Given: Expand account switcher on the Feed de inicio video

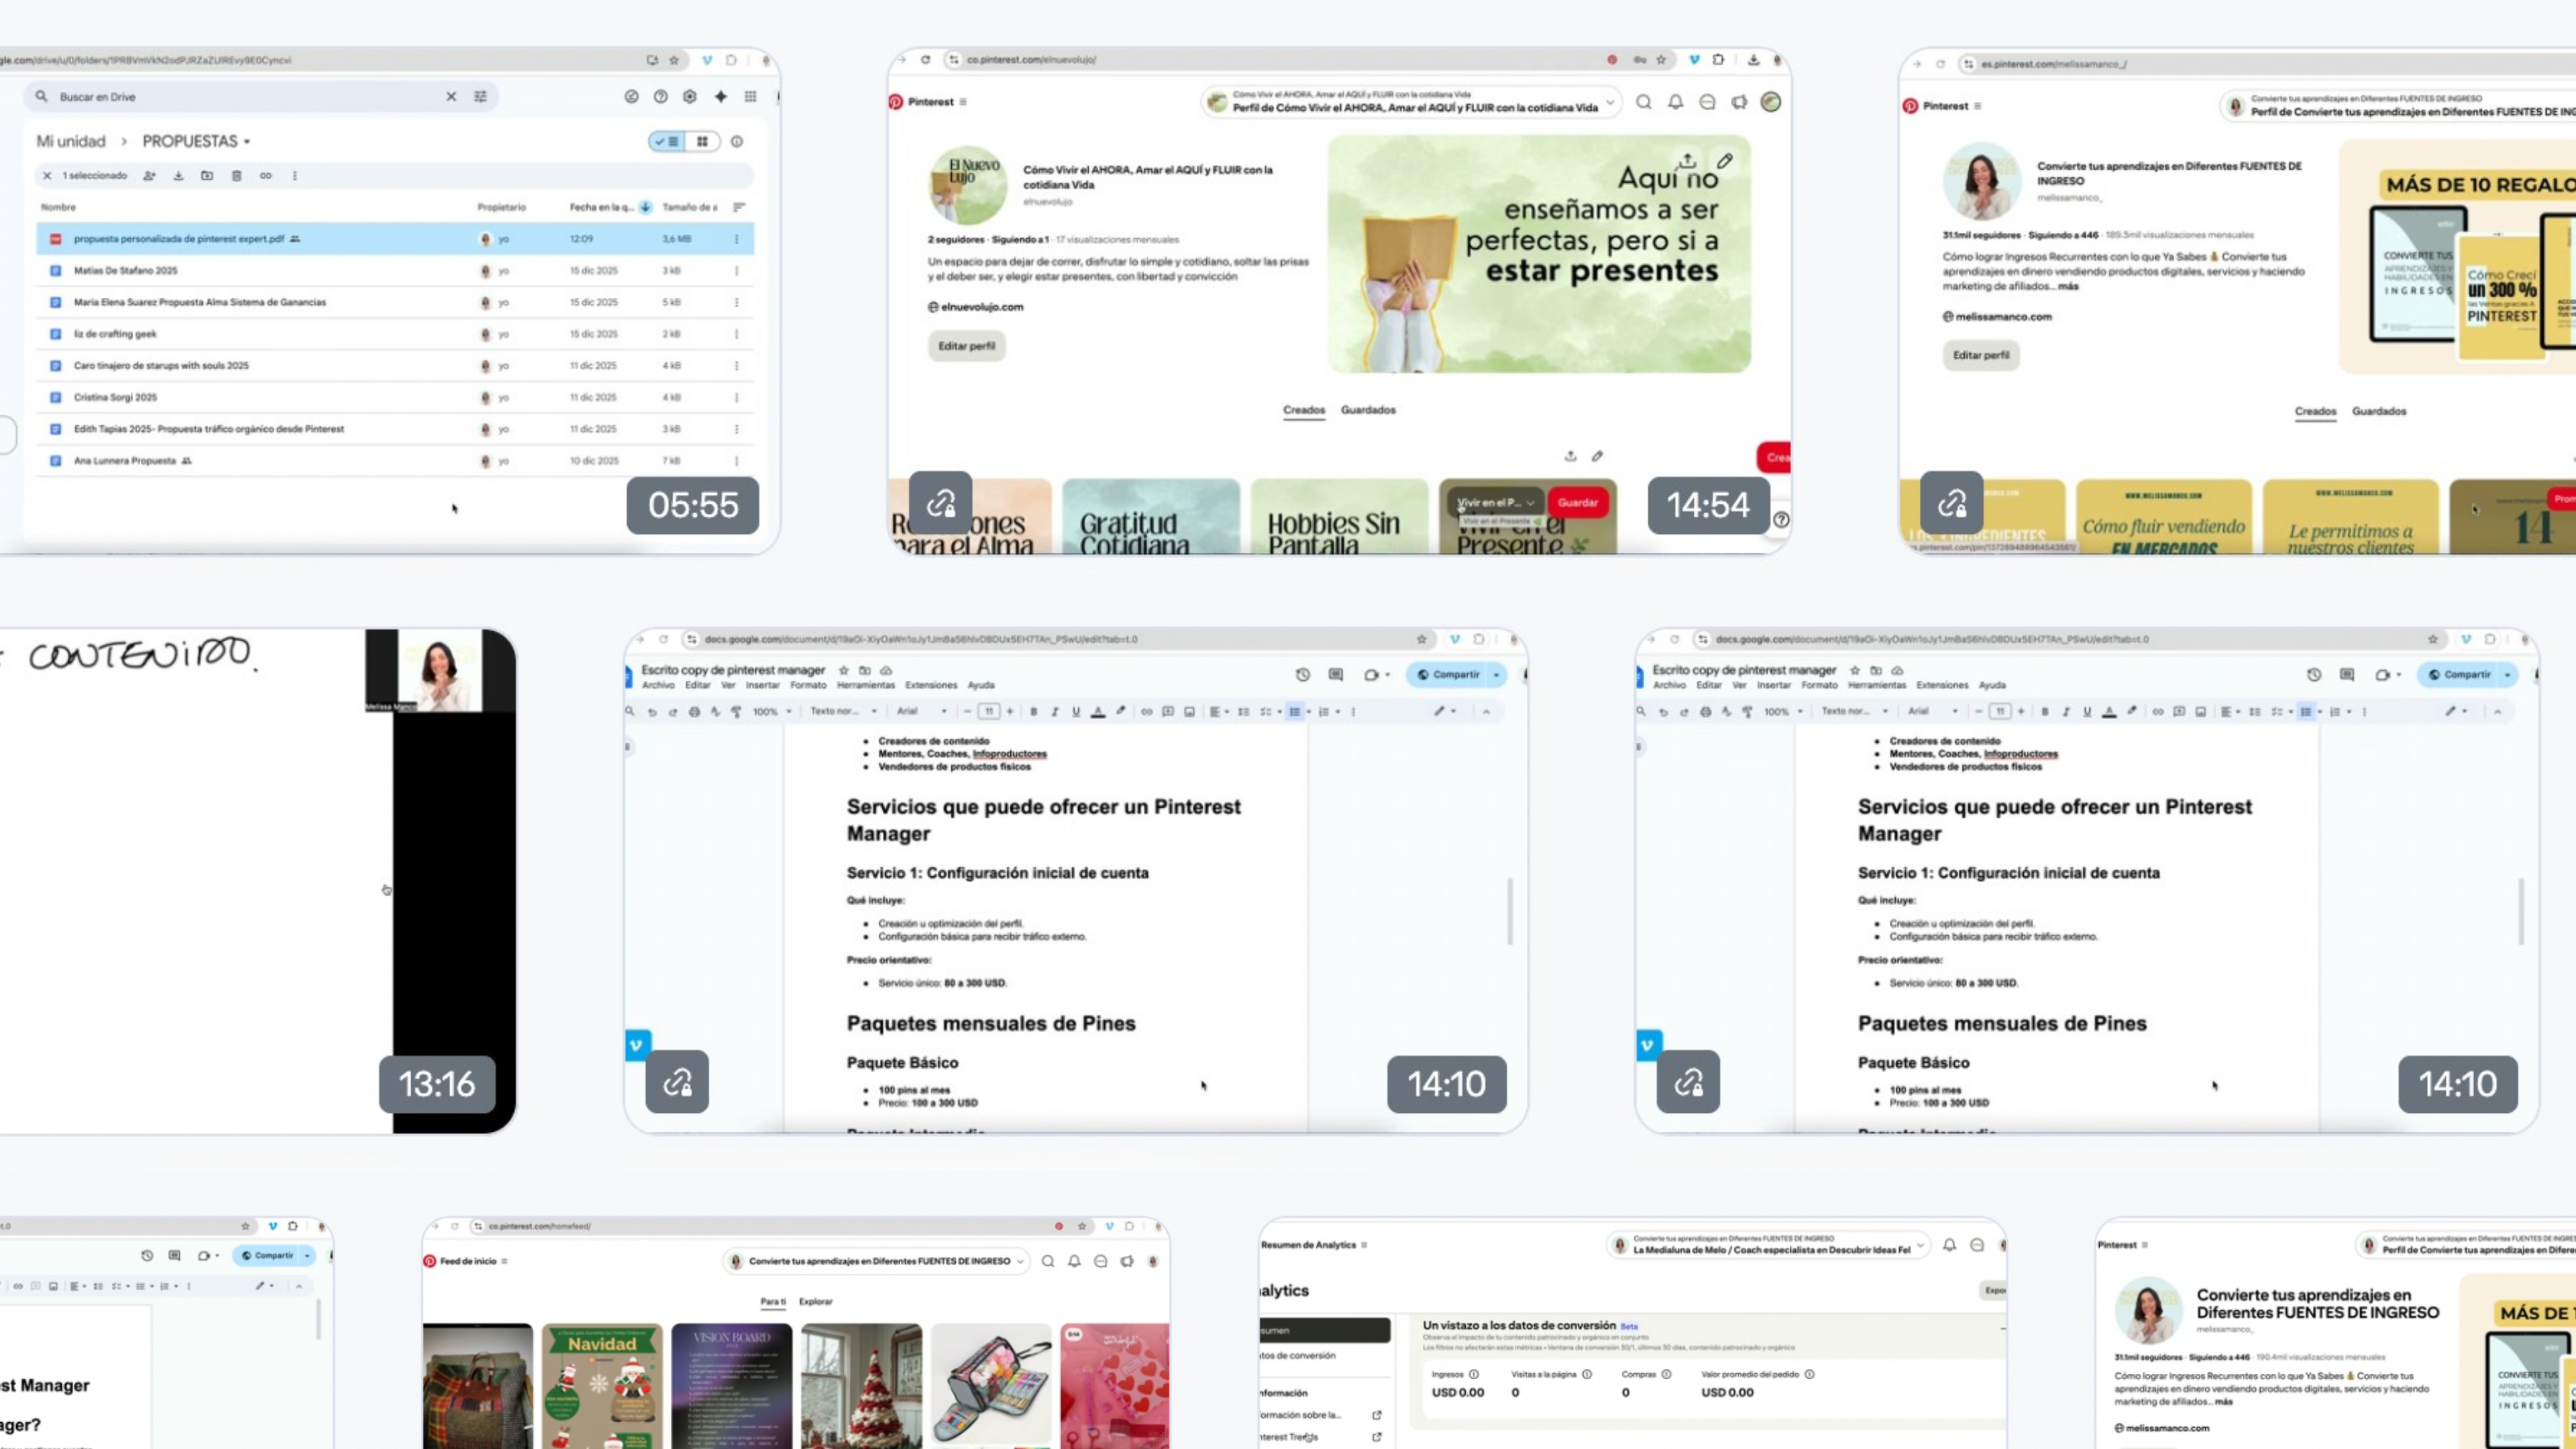Looking at the screenshot, I should (1020, 1262).
